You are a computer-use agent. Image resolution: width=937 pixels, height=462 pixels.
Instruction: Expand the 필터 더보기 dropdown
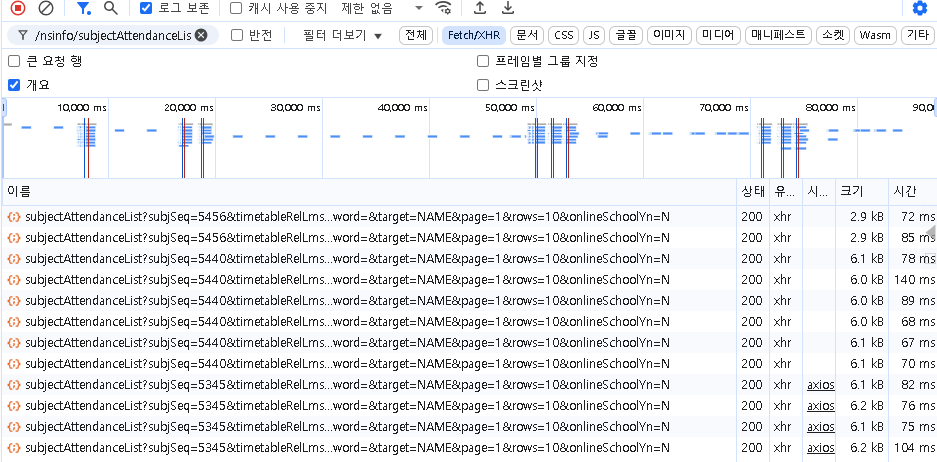(x=343, y=35)
